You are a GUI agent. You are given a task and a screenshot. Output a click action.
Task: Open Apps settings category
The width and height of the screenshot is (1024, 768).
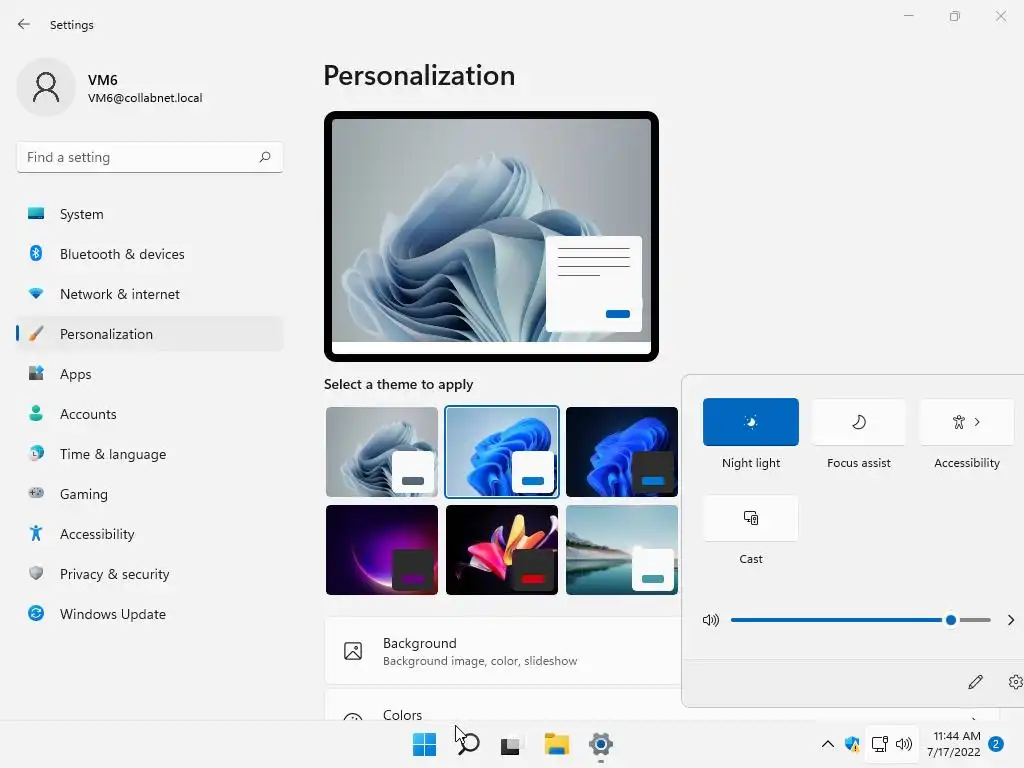coord(150,374)
